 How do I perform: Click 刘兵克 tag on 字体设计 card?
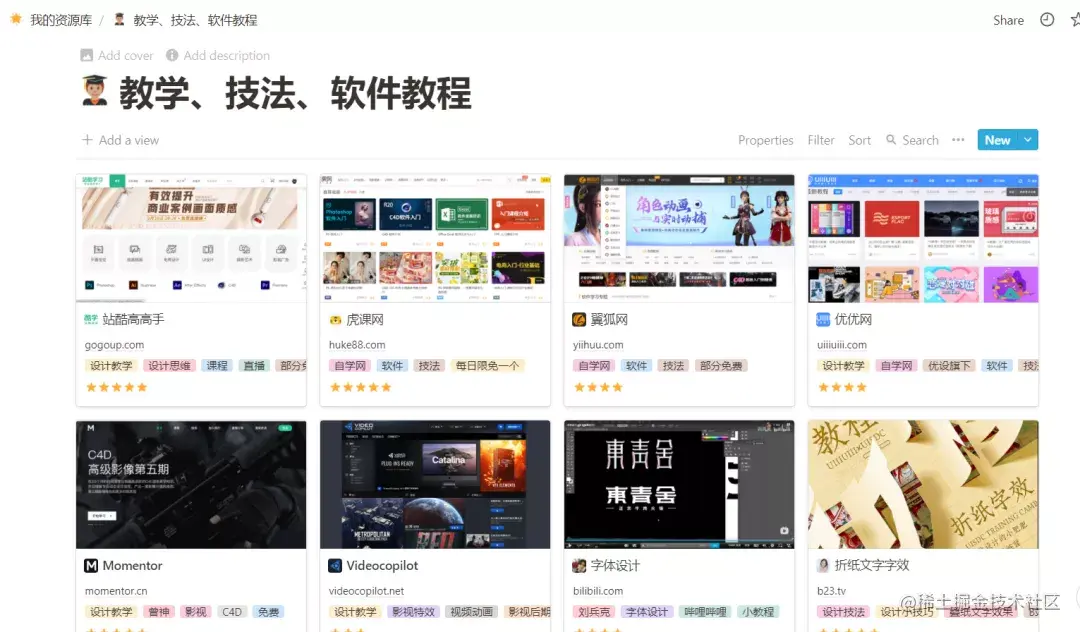[x=594, y=611]
